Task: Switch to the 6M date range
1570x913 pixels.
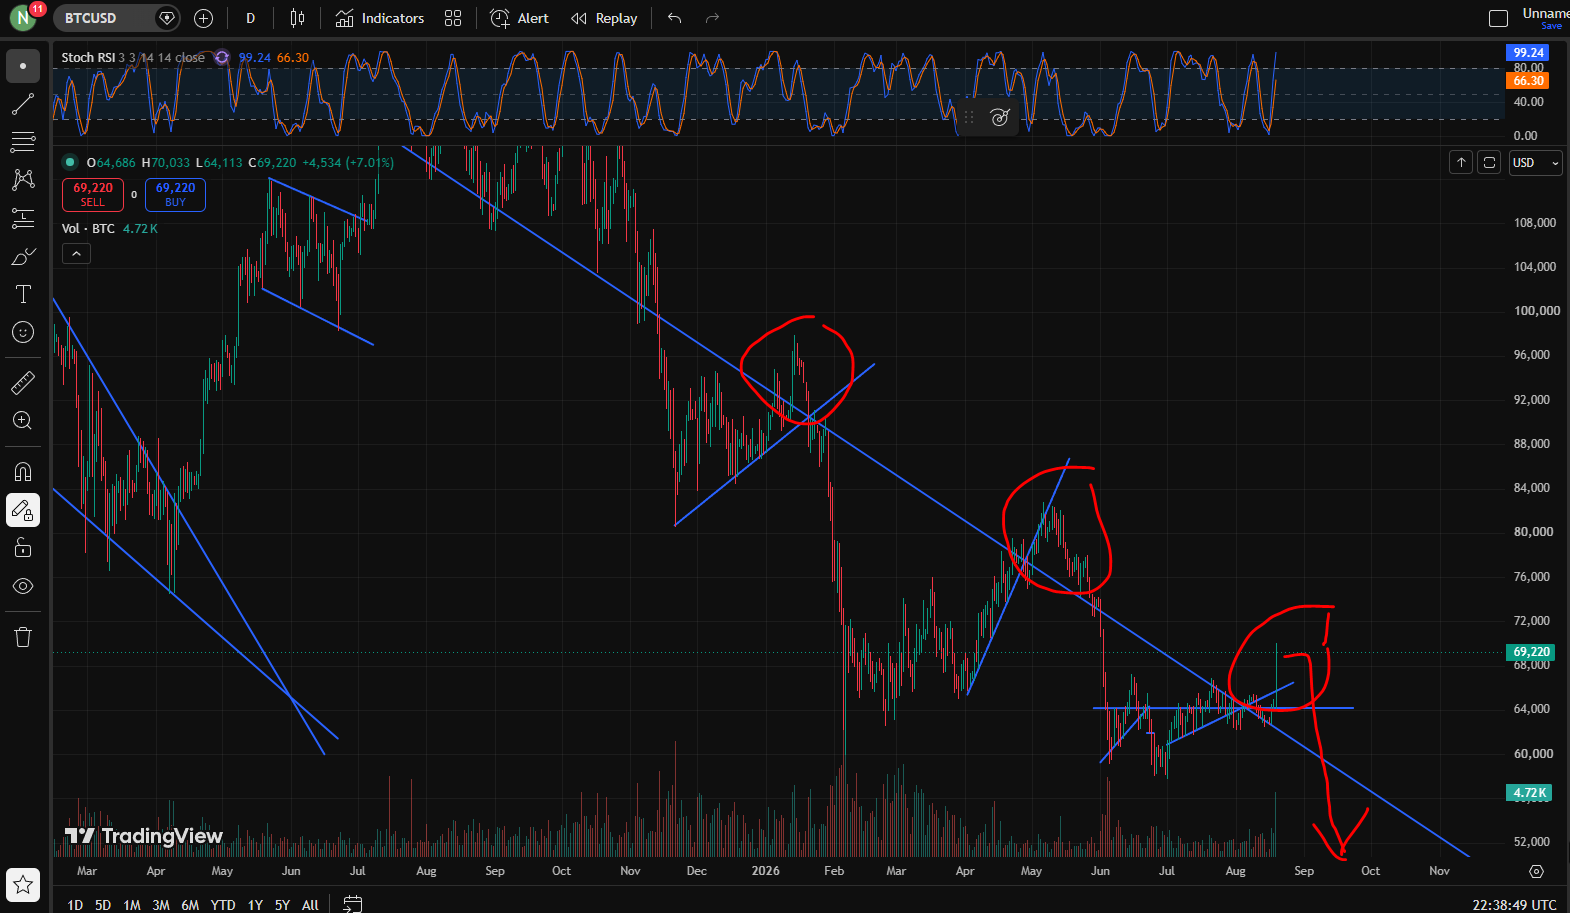Action: tap(190, 905)
